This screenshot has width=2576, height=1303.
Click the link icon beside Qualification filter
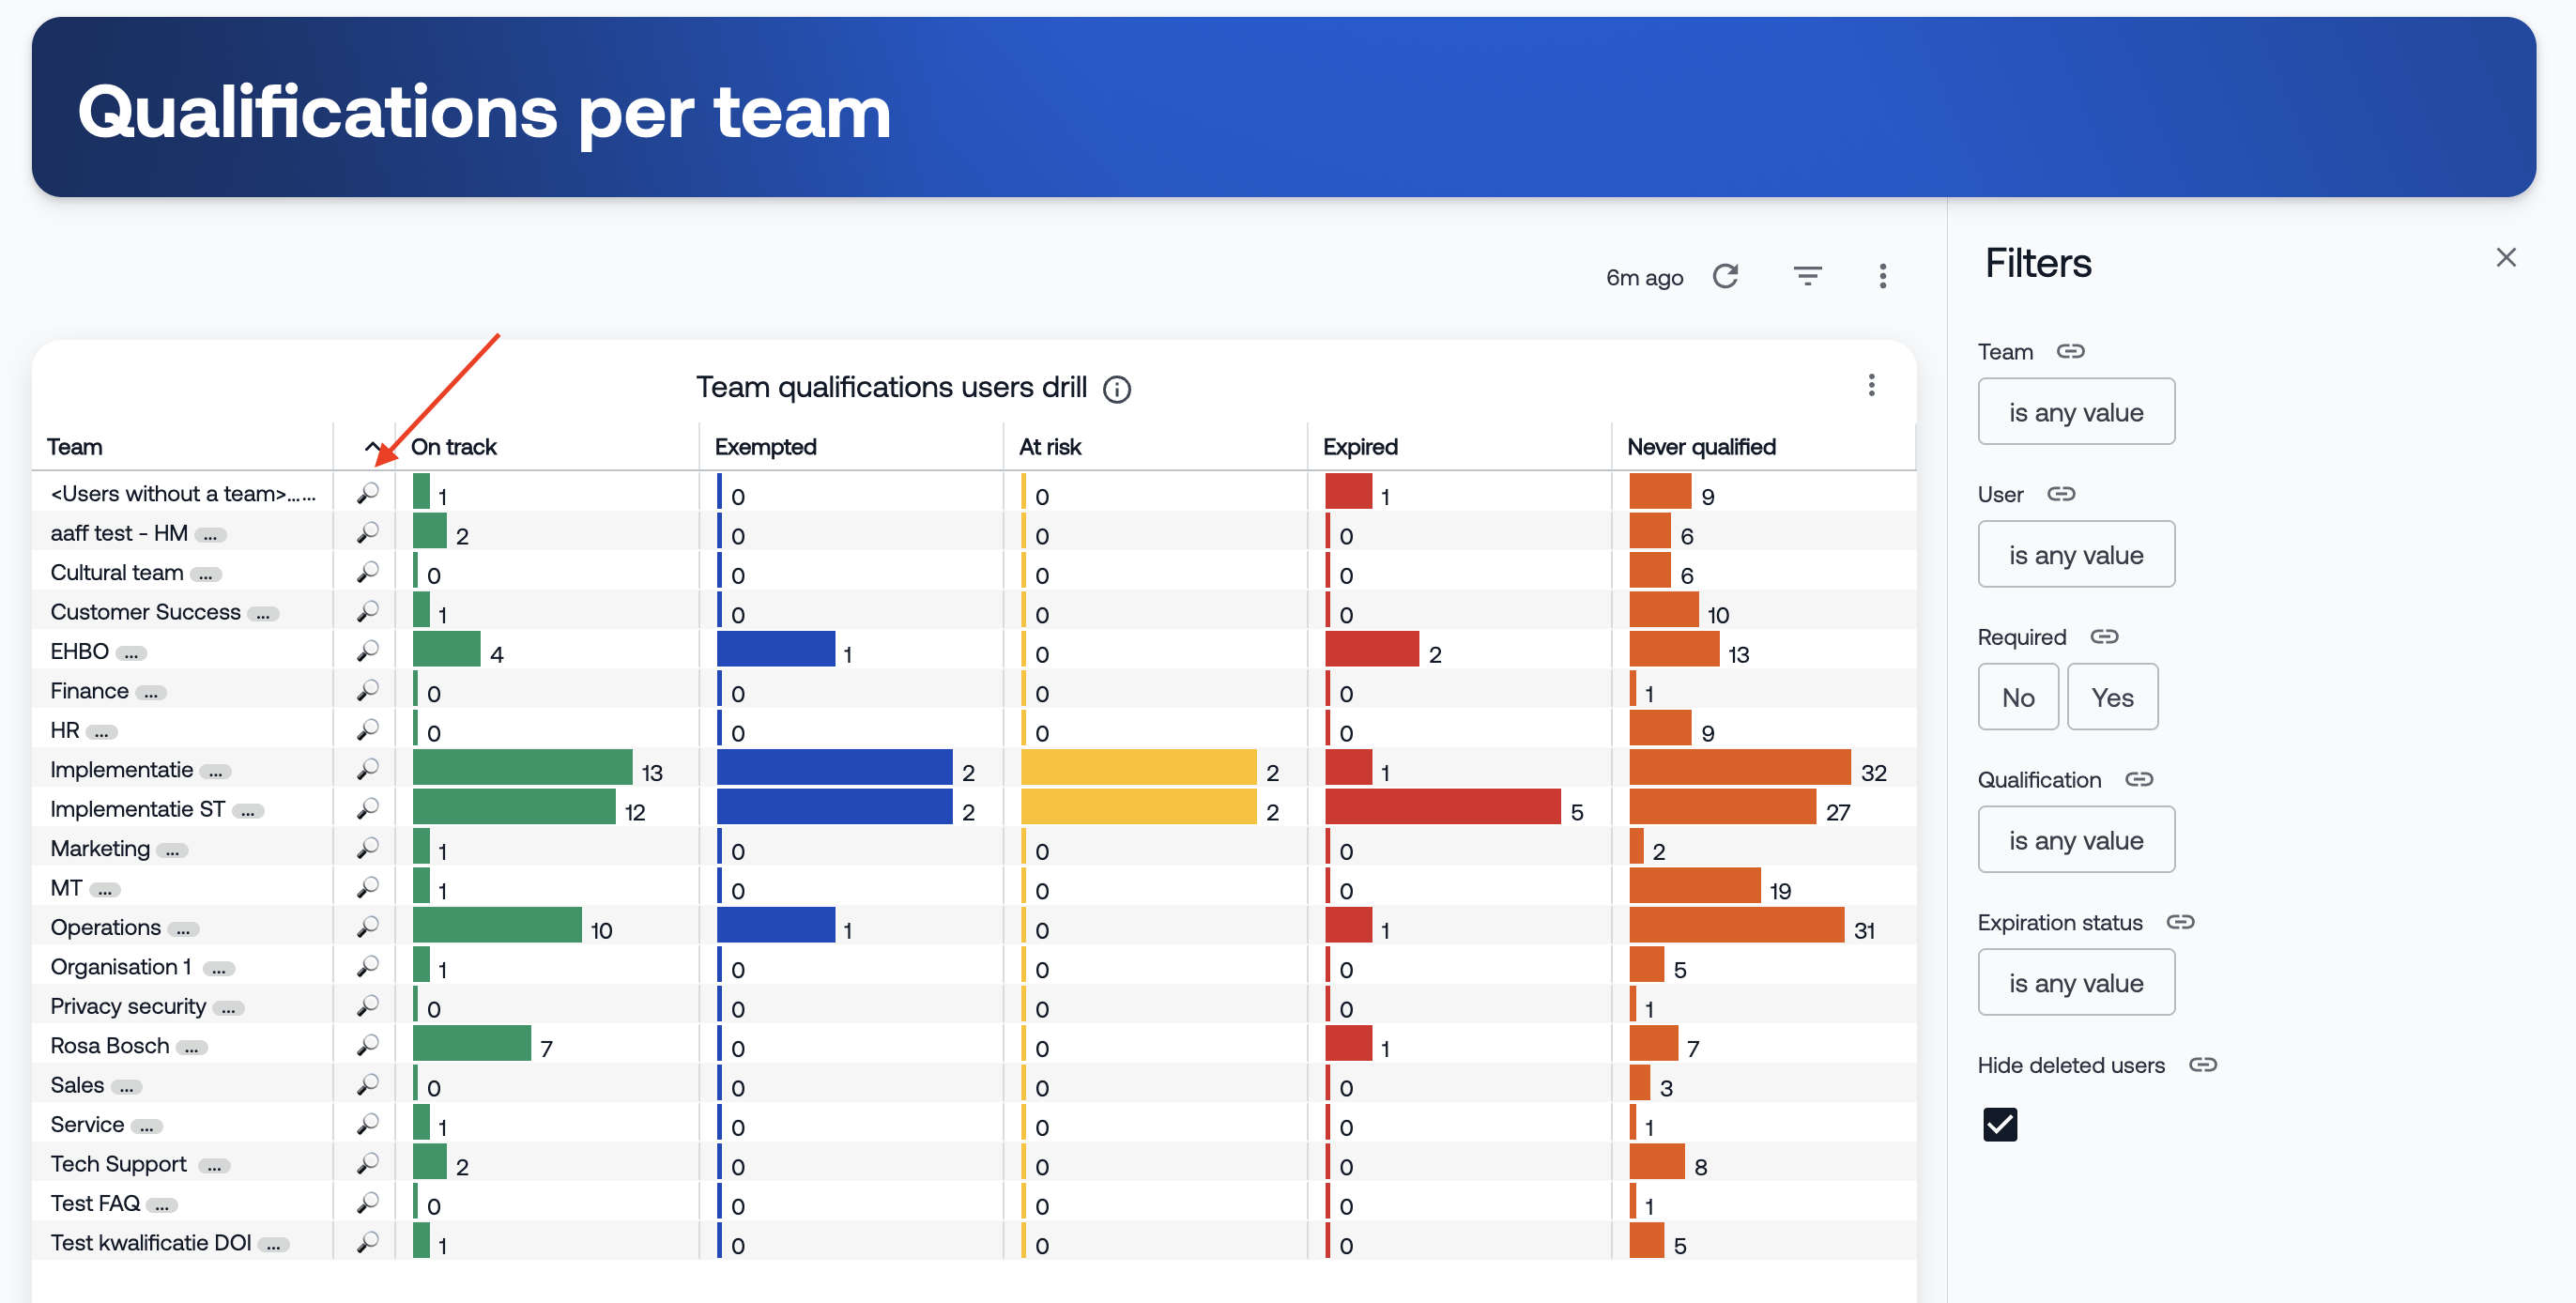point(2139,779)
